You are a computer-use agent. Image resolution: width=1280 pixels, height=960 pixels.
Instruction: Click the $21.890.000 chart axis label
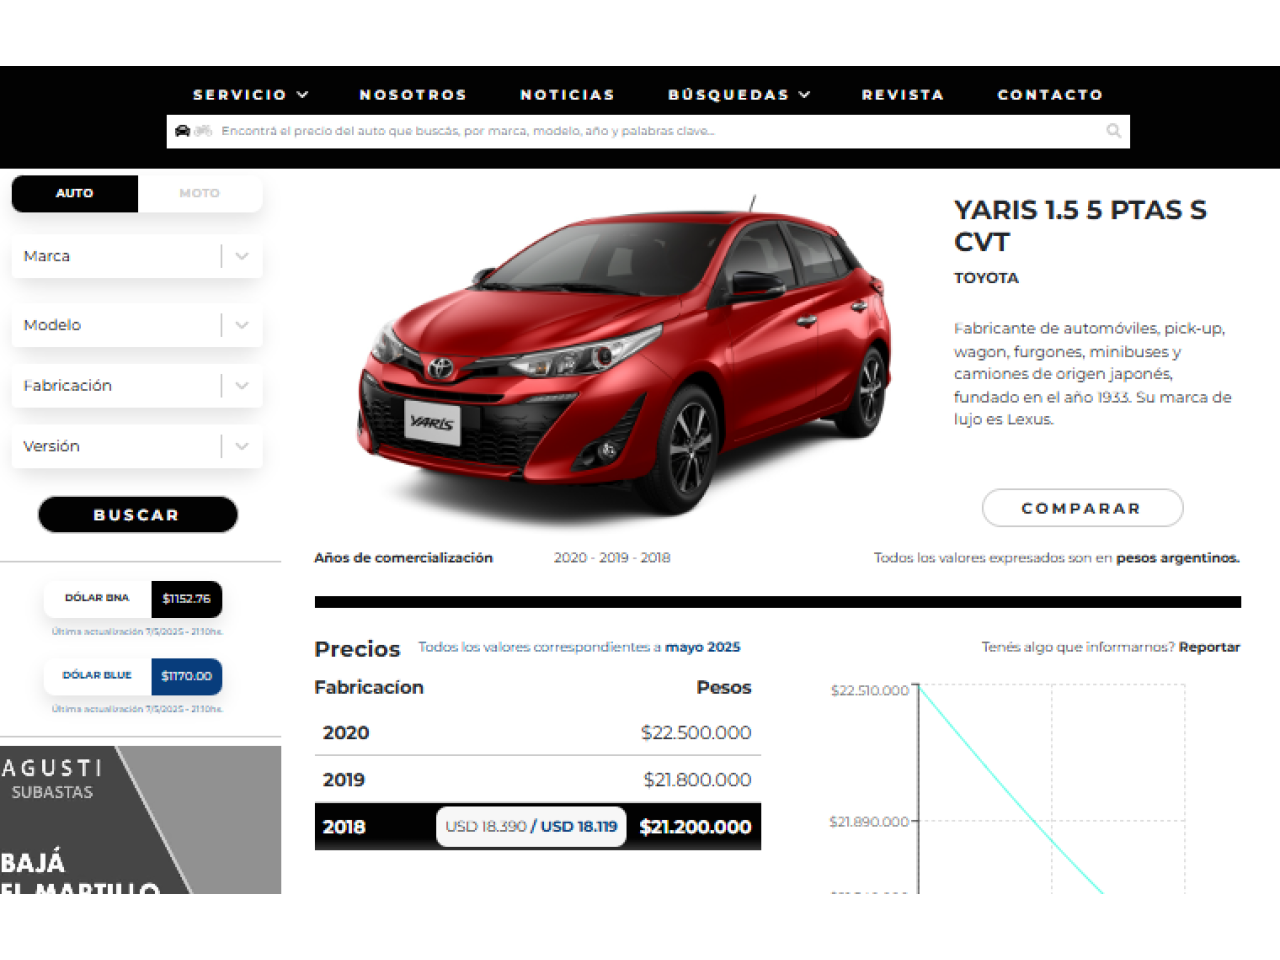(869, 822)
